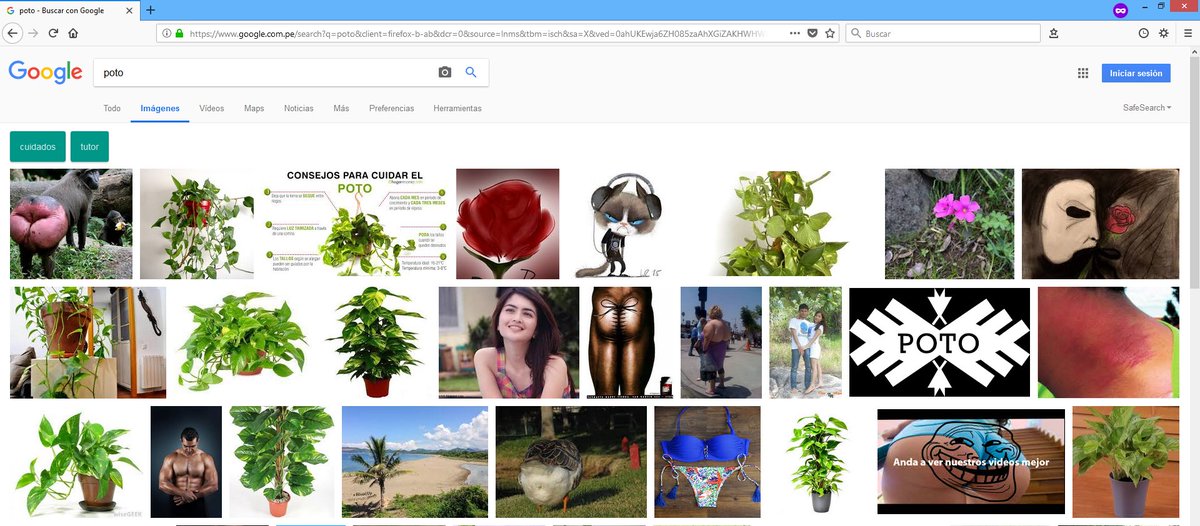Click the browser forward arrow button
1200x526 pixels.
click(x=34, y=33)
